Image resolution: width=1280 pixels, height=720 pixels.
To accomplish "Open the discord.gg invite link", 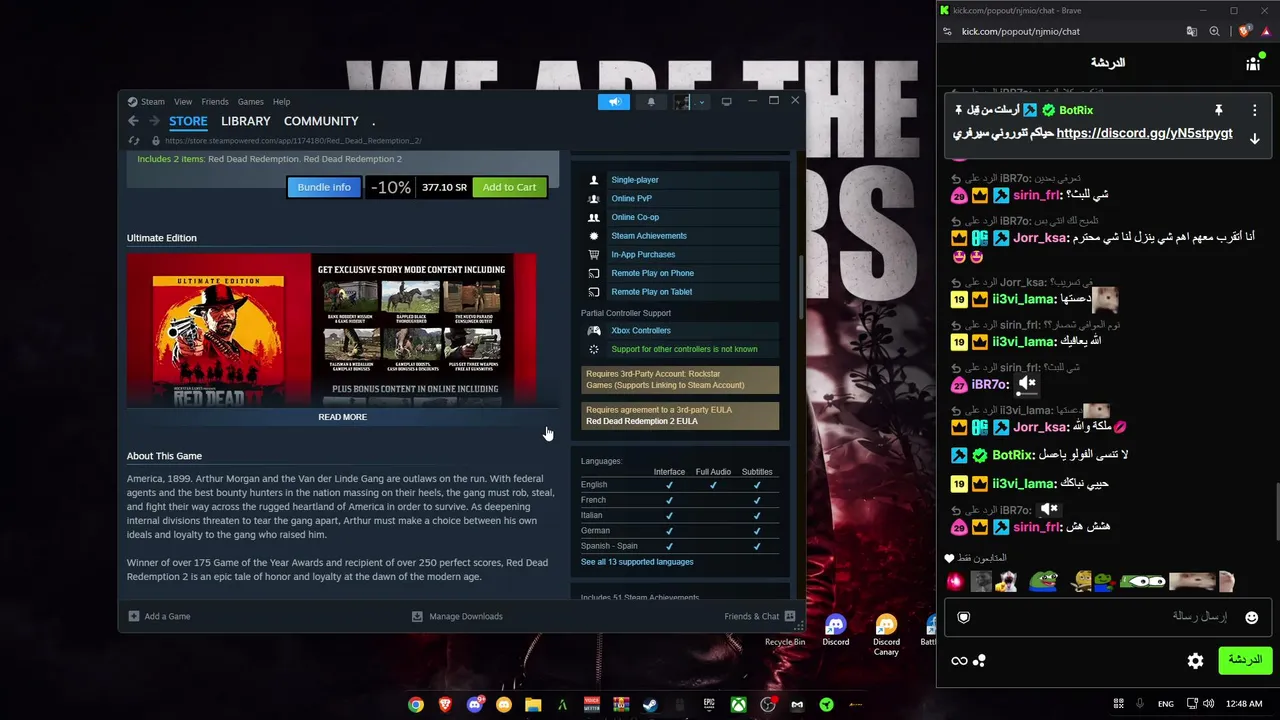I will pos(1144,133).
